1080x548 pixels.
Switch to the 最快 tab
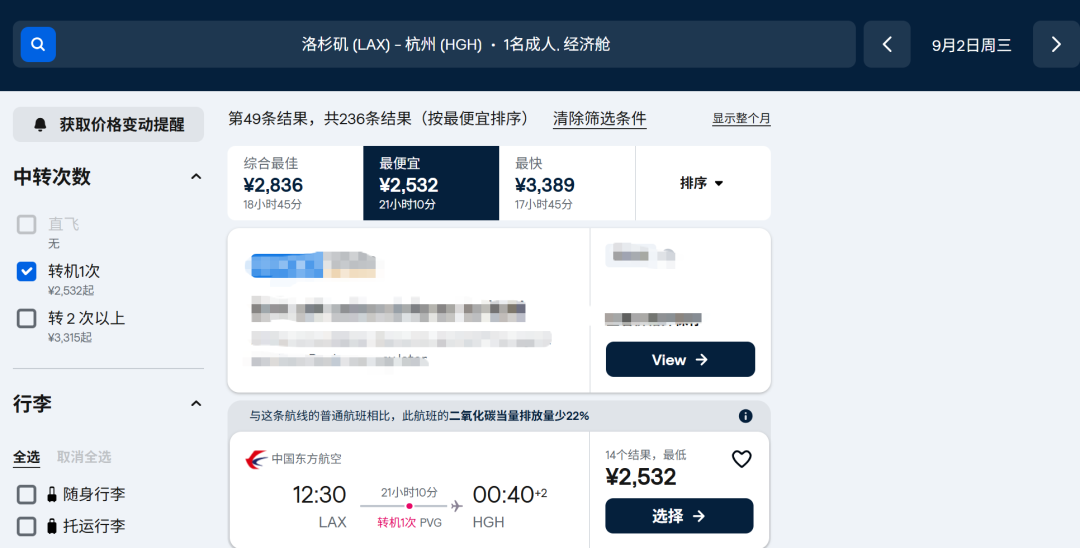[x=567, y=183]
